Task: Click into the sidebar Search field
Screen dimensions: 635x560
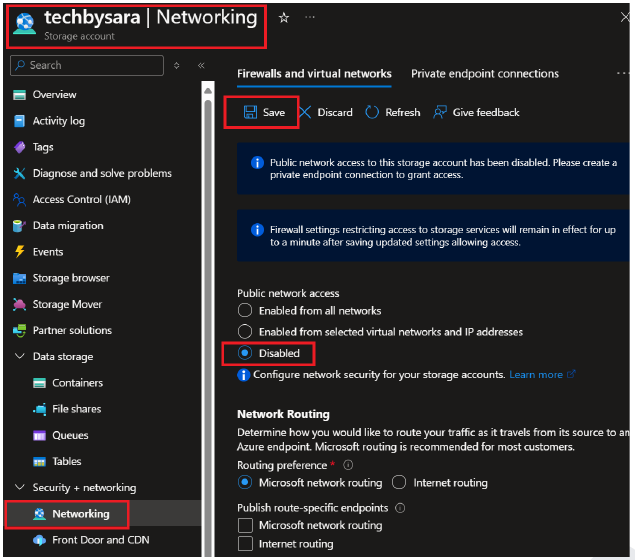Action: pyautogui.click(x=87, y=65)
